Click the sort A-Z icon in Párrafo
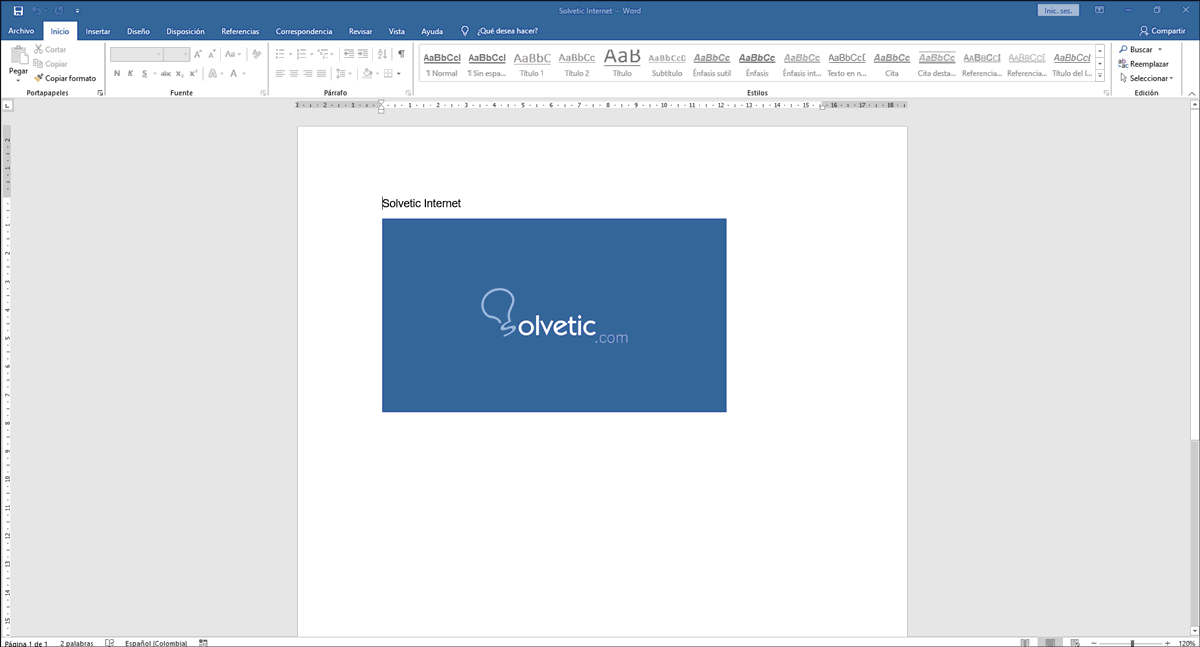The height and width of the screenshot is (647, 1200). (x=383, y=54)
